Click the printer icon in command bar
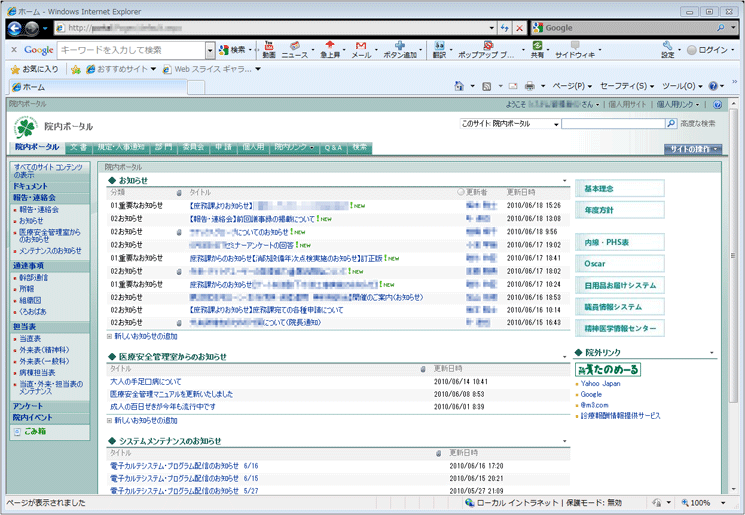Image resolution: width=745 pixels, height=515 pixels. coord(529,87)
